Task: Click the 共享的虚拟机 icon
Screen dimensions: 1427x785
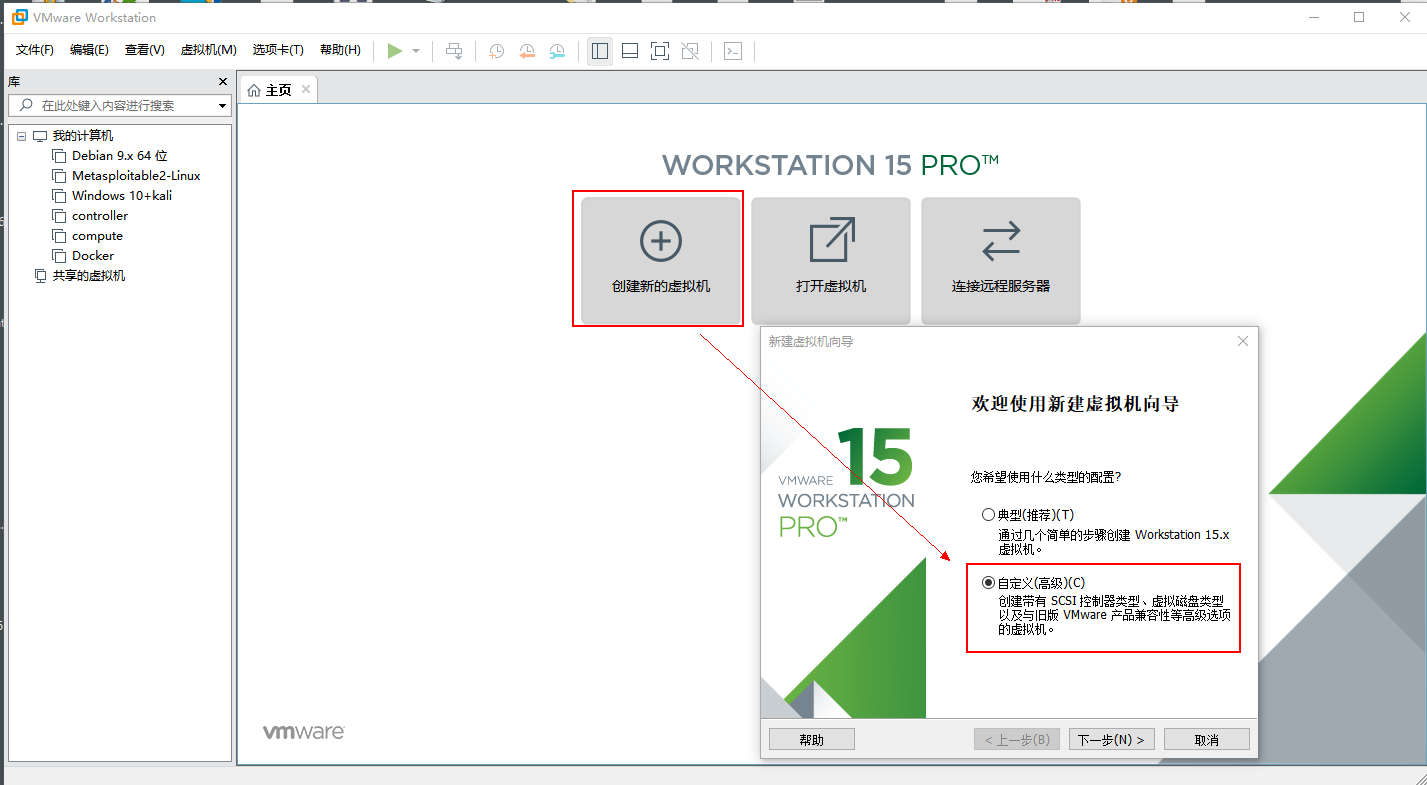Action: pos(40,276)
